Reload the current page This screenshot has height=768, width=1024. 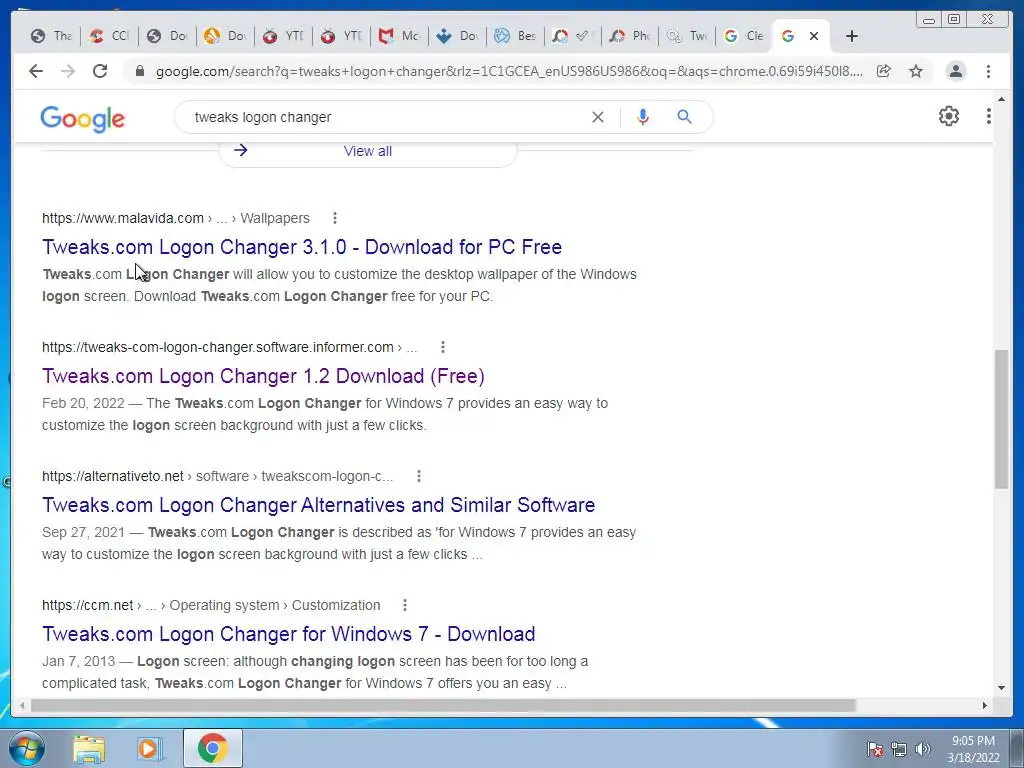point(100,71)
